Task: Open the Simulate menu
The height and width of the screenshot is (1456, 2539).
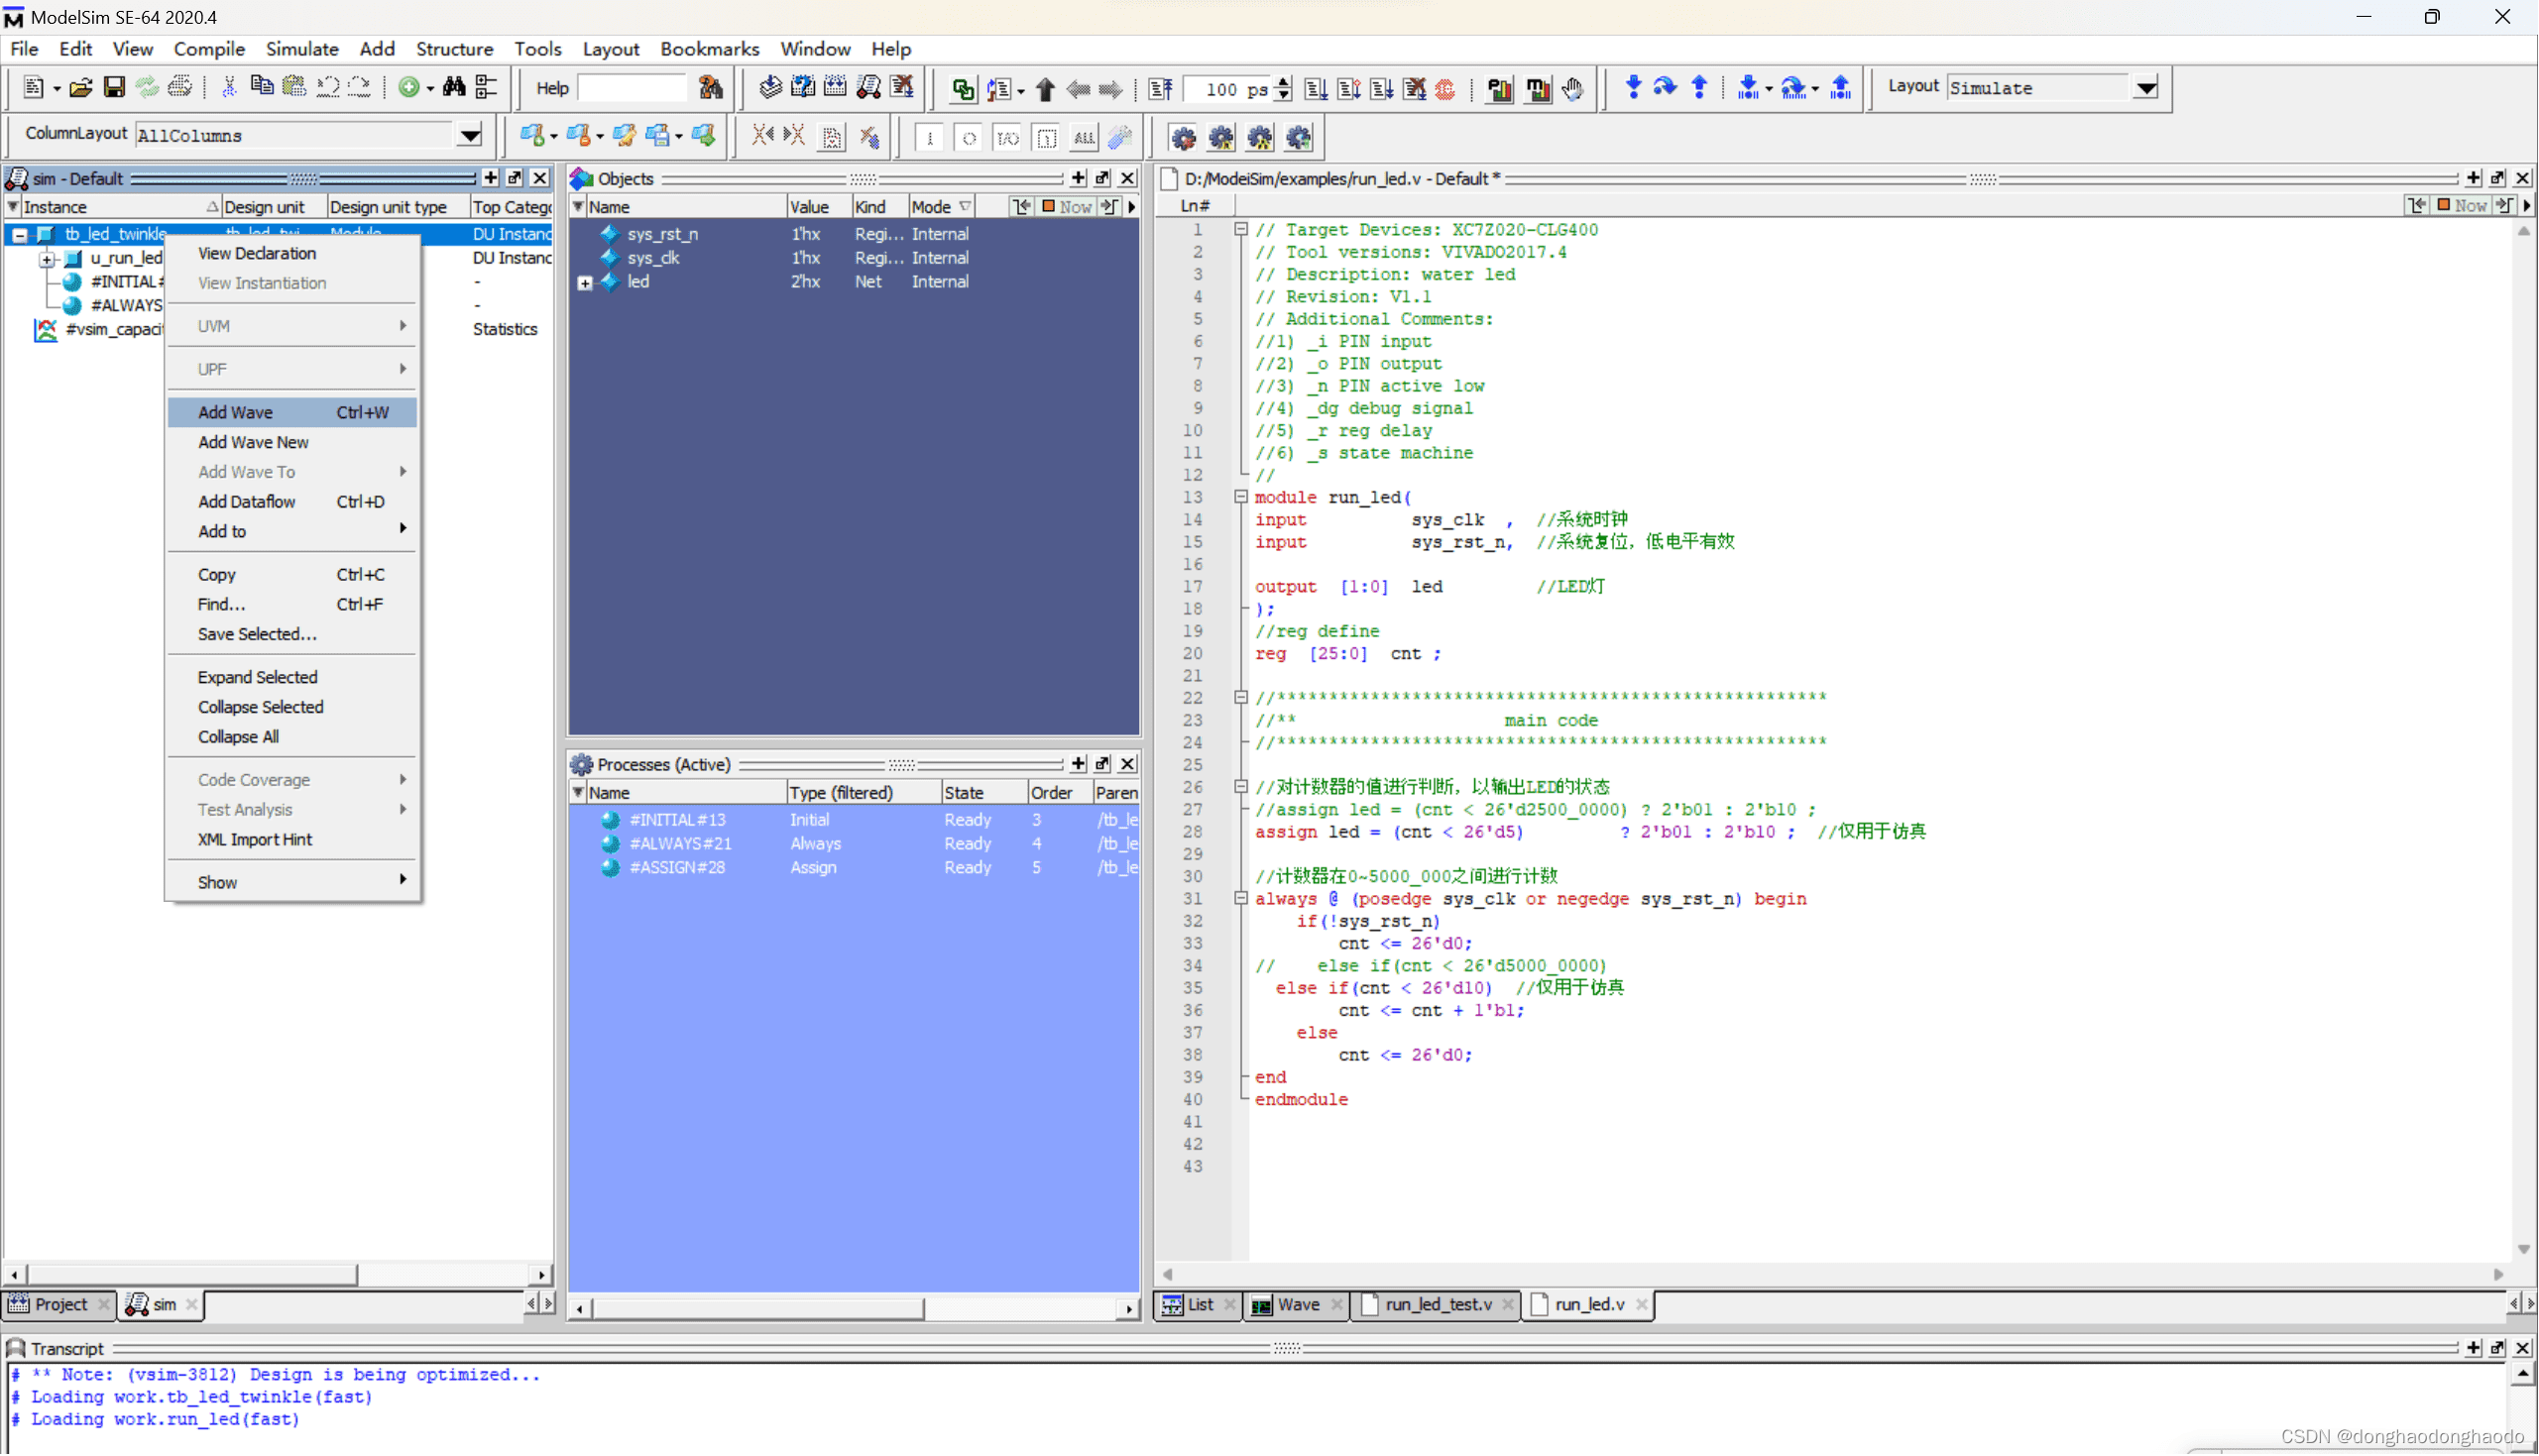Action: [x=302, y=48]
